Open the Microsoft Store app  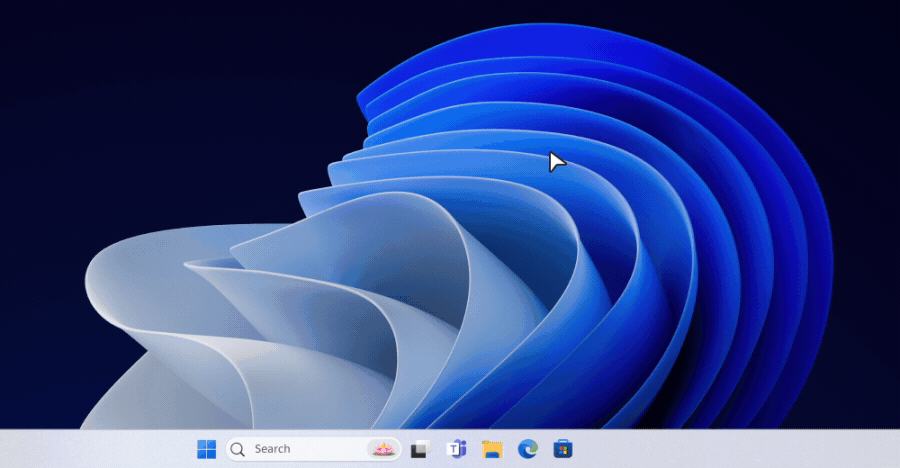coord(563,449)
